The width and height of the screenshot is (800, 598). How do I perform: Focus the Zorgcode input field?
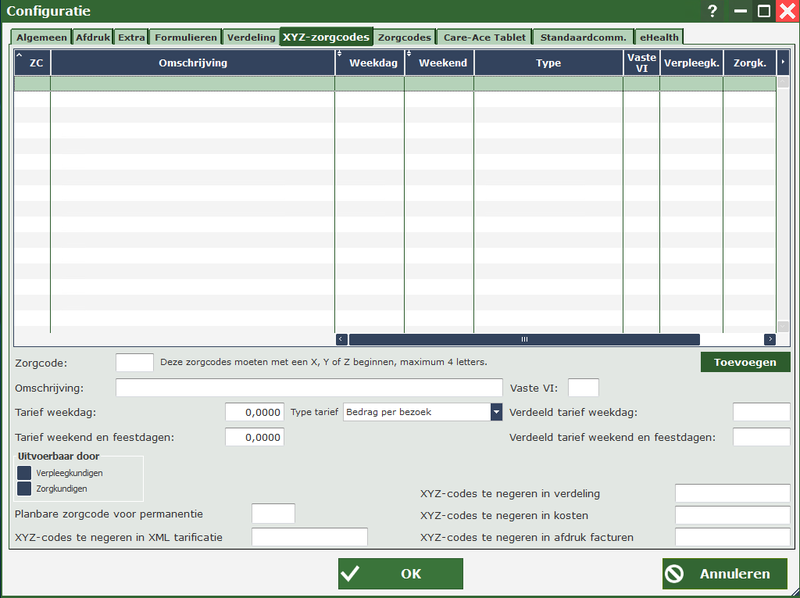[134, 362]
